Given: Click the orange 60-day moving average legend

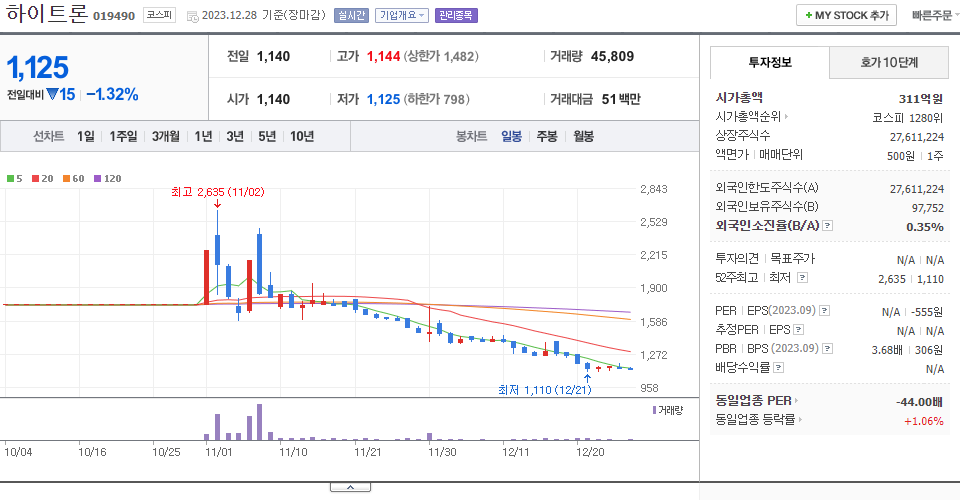Looking at the screenshot, I should [73, 179].
